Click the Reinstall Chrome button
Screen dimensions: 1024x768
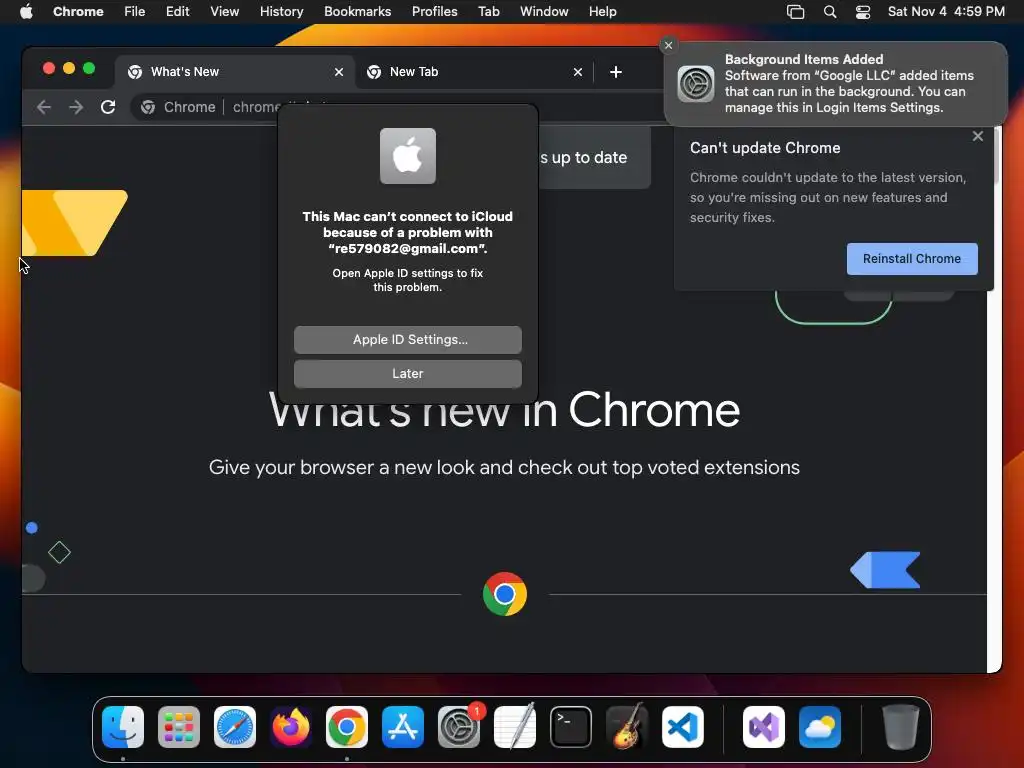[x=912, y=259]
